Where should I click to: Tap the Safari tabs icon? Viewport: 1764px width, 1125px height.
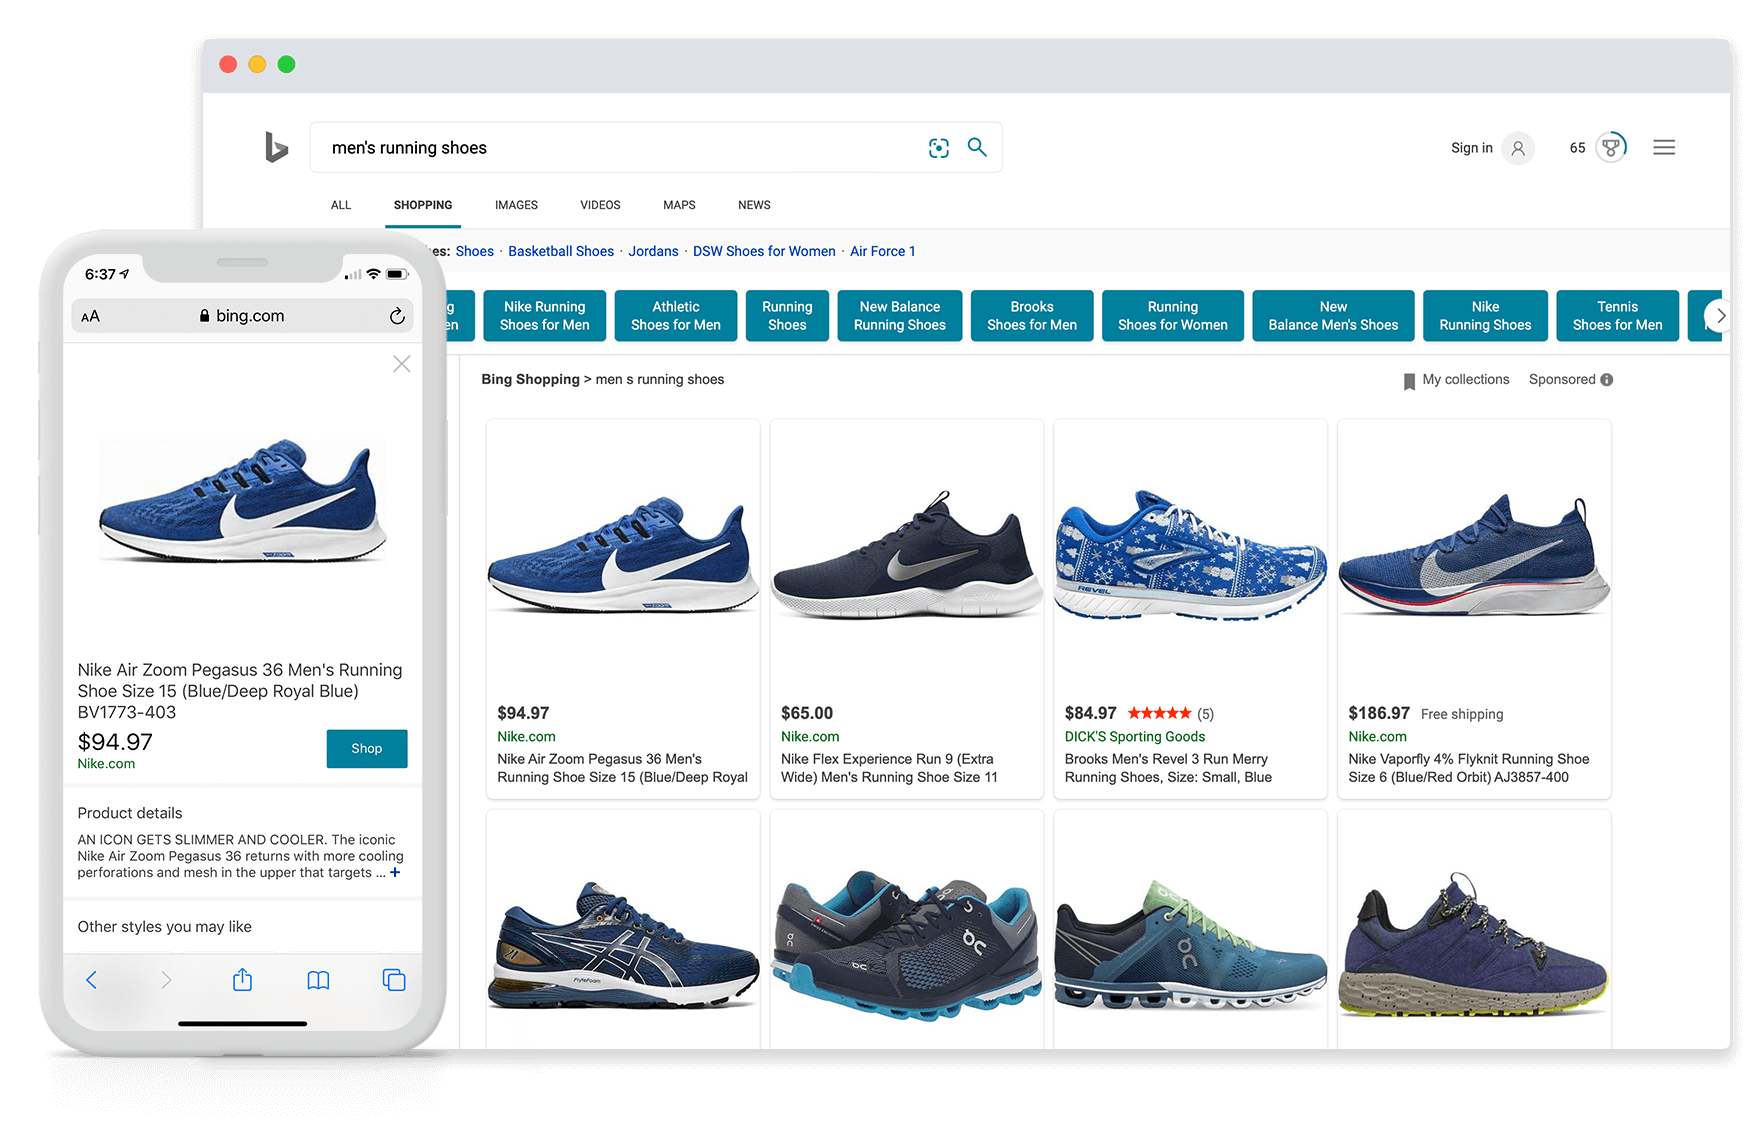tap(394, 980)
